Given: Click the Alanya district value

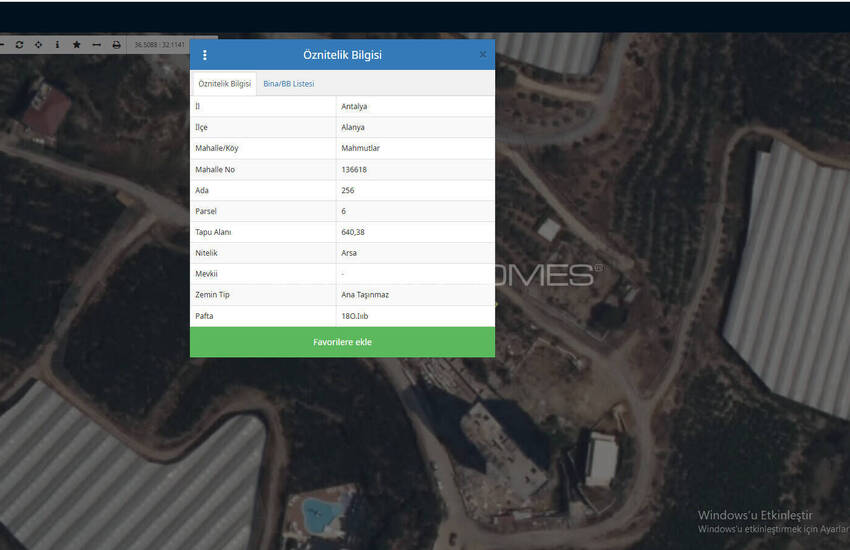Looking at the screenshot, I should (x=353, y=127).
